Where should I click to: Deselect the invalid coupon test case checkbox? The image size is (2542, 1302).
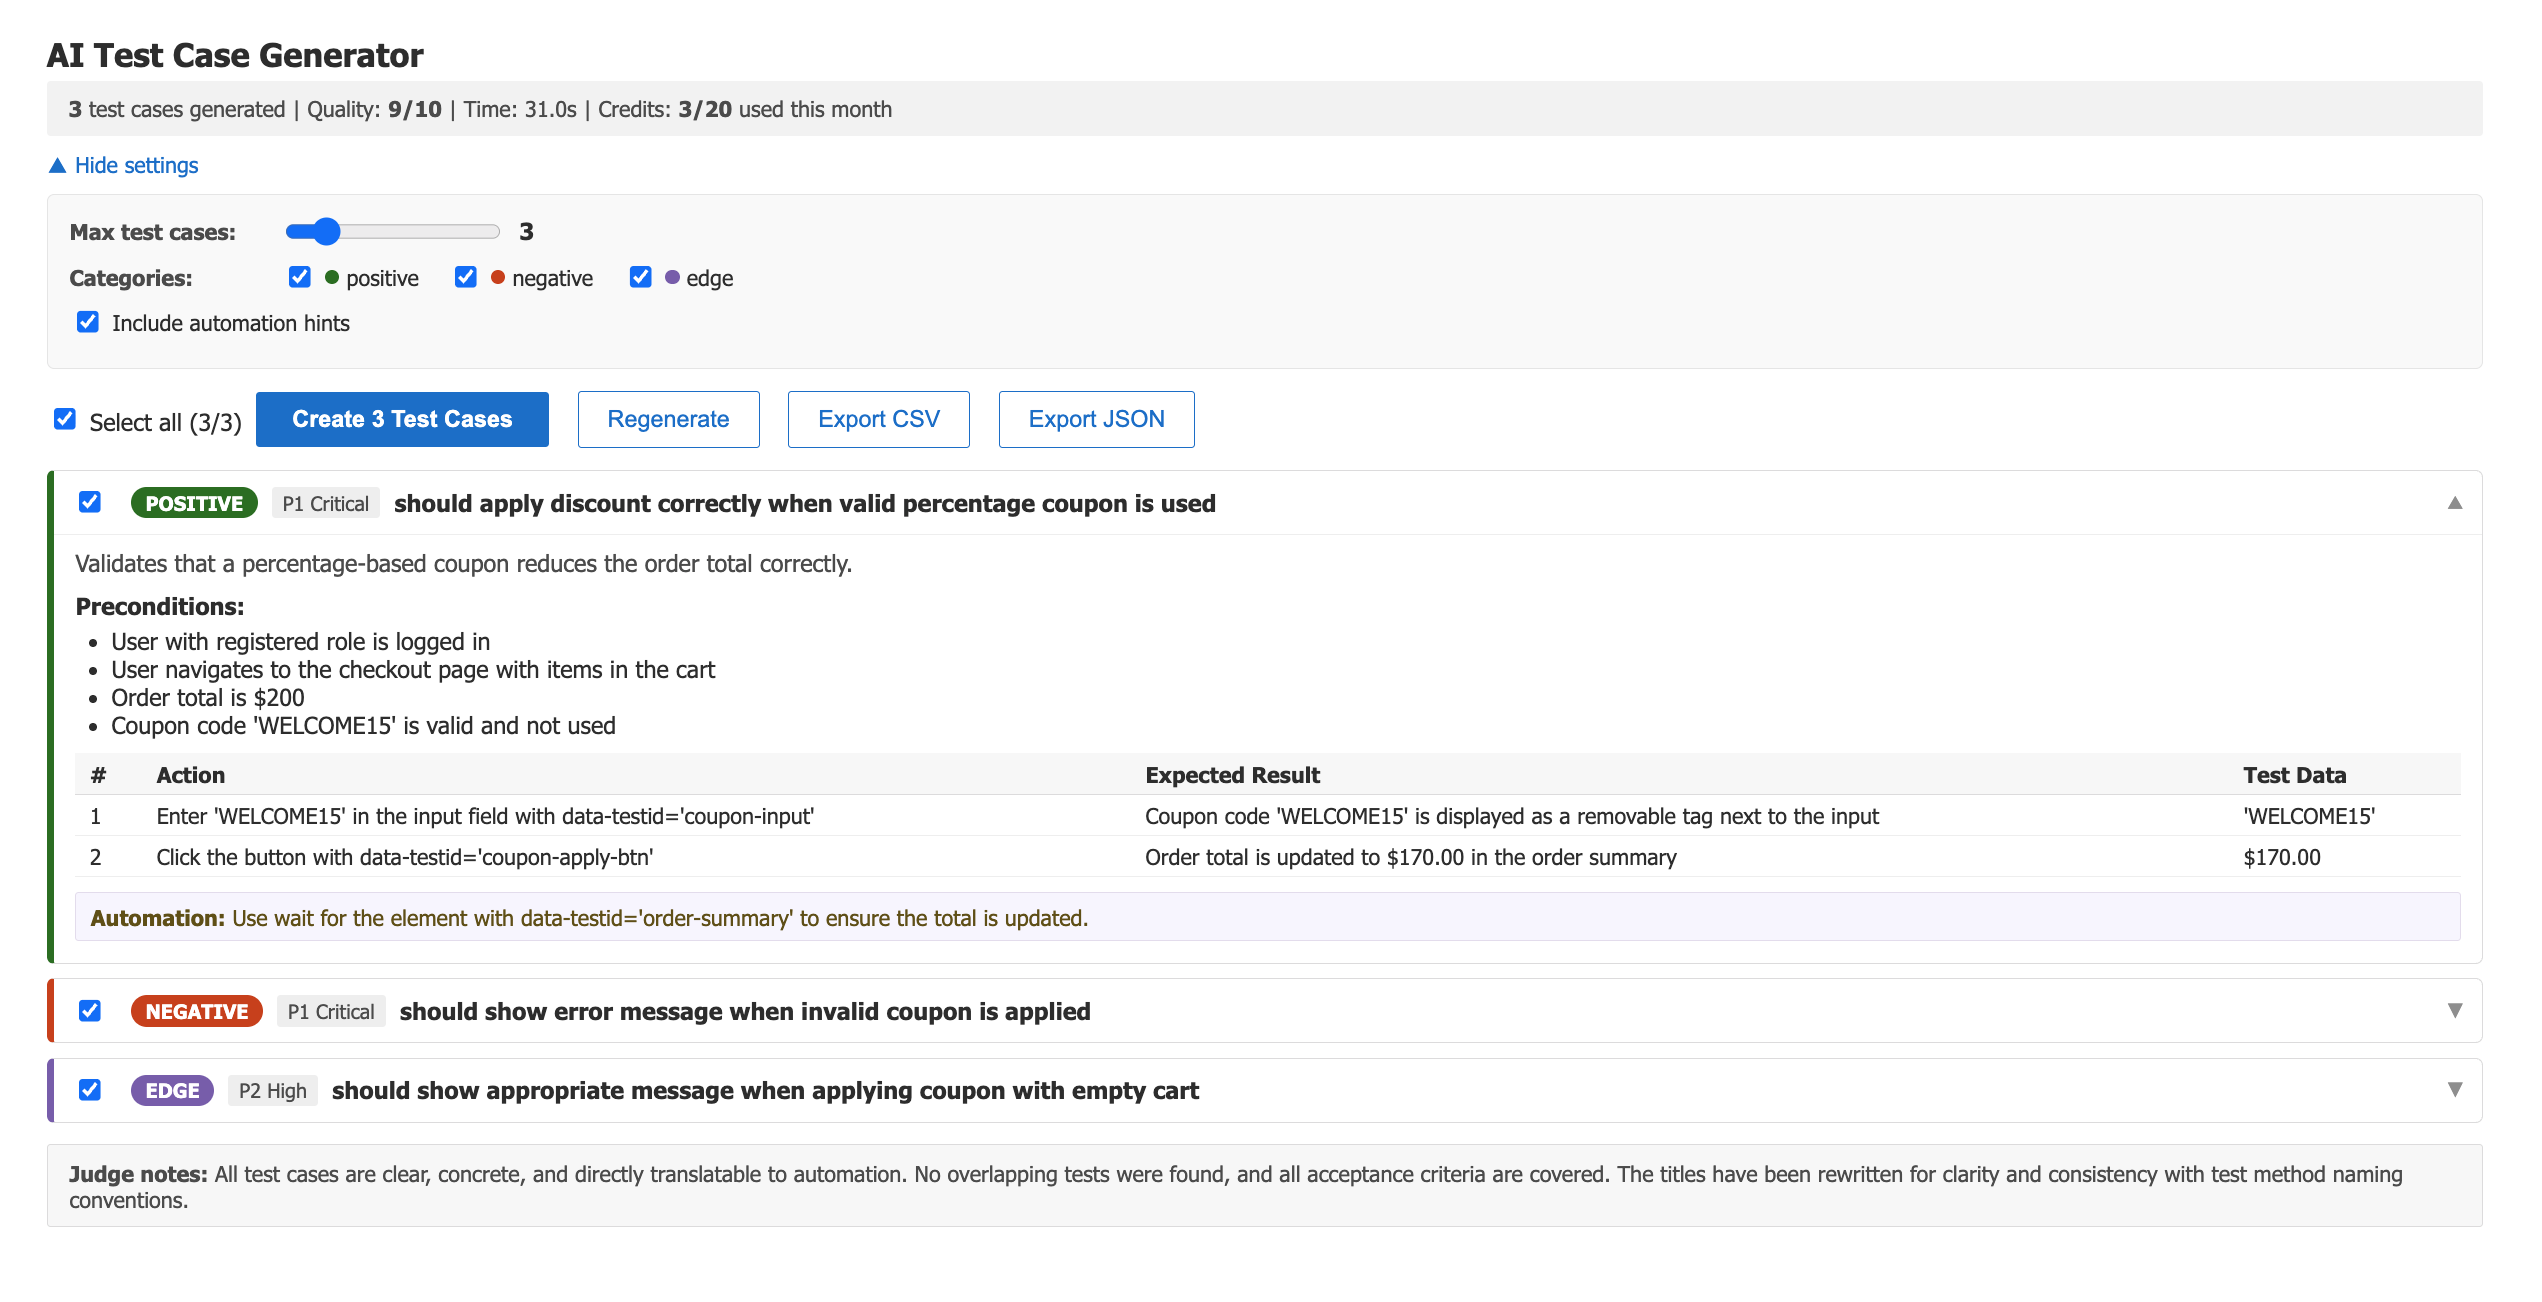click(x=89, y=1011)
